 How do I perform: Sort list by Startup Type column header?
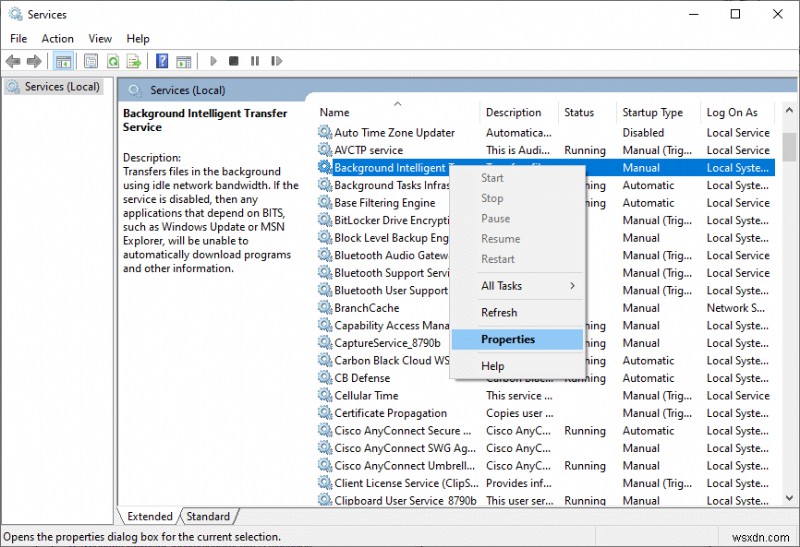[x=658, y=112]
